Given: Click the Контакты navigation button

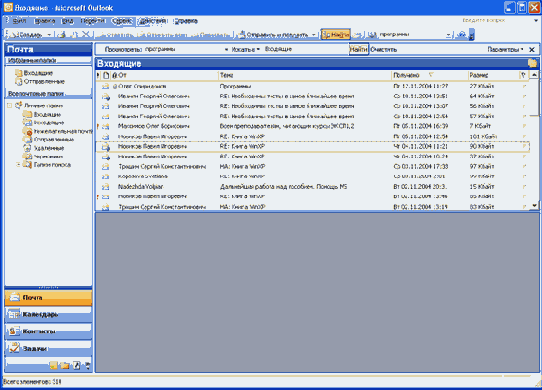Looking at the screenshot, I should click(48, 331).
